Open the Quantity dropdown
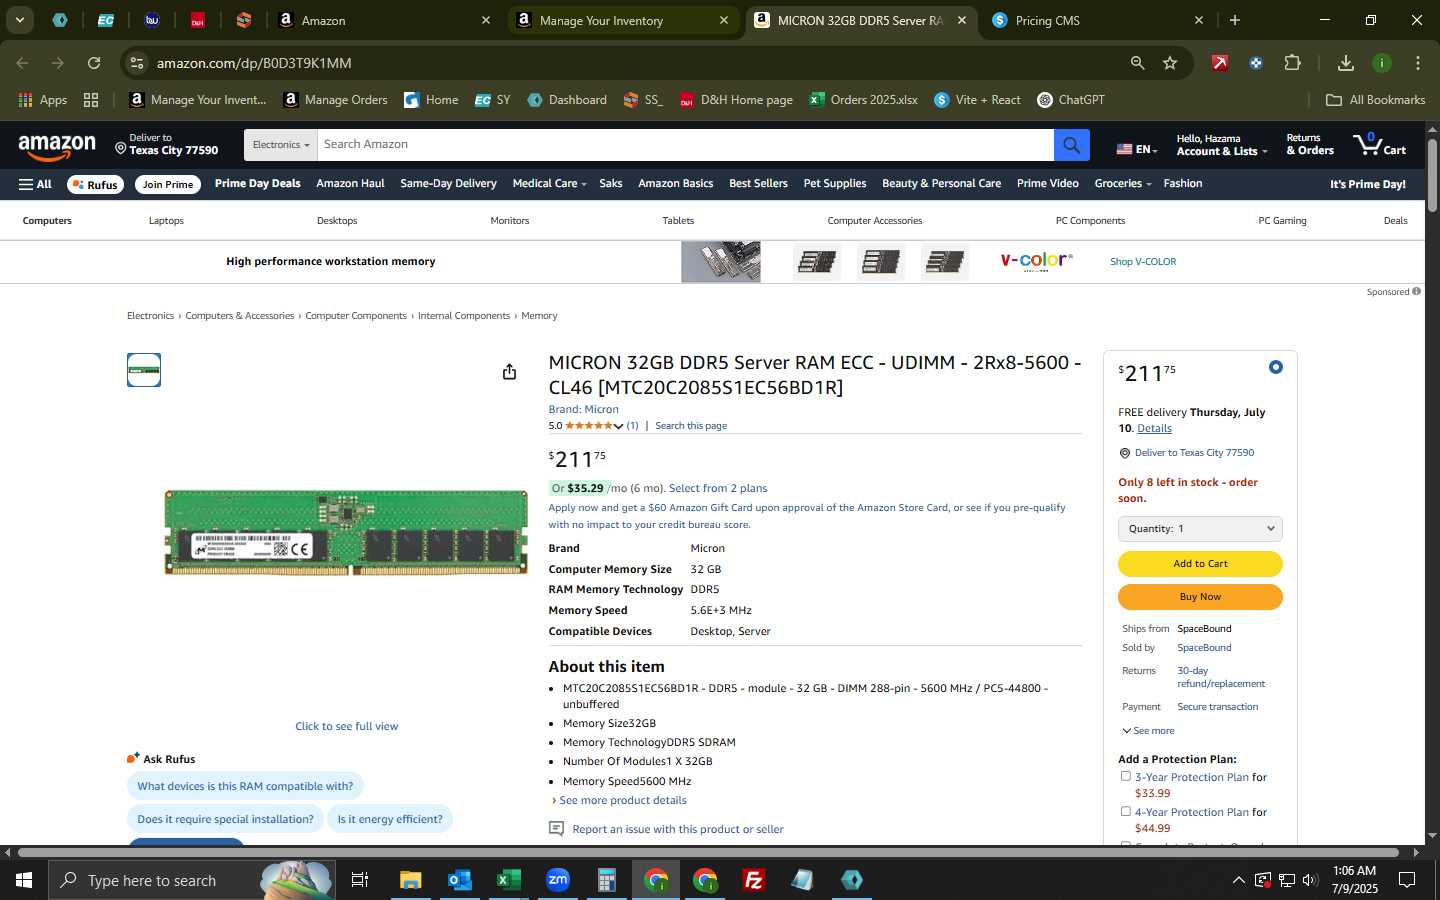1440x900 pixels. 1200,528
